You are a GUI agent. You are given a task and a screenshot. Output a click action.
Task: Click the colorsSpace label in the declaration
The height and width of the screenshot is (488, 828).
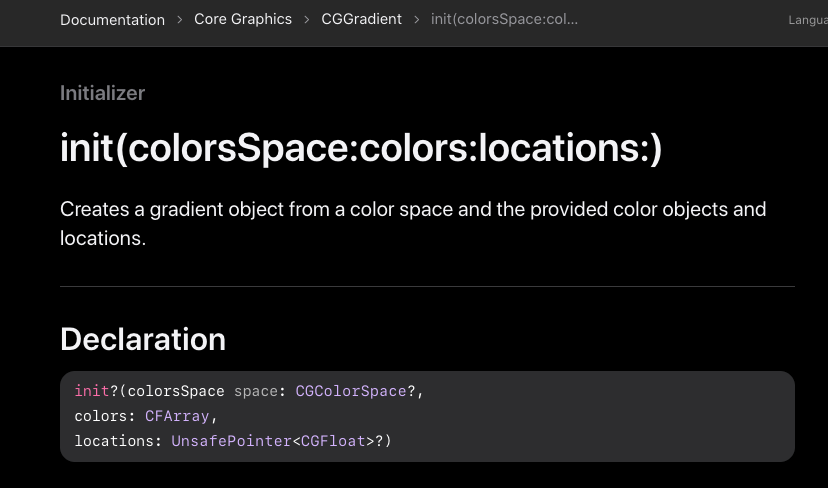click(176, 391)
